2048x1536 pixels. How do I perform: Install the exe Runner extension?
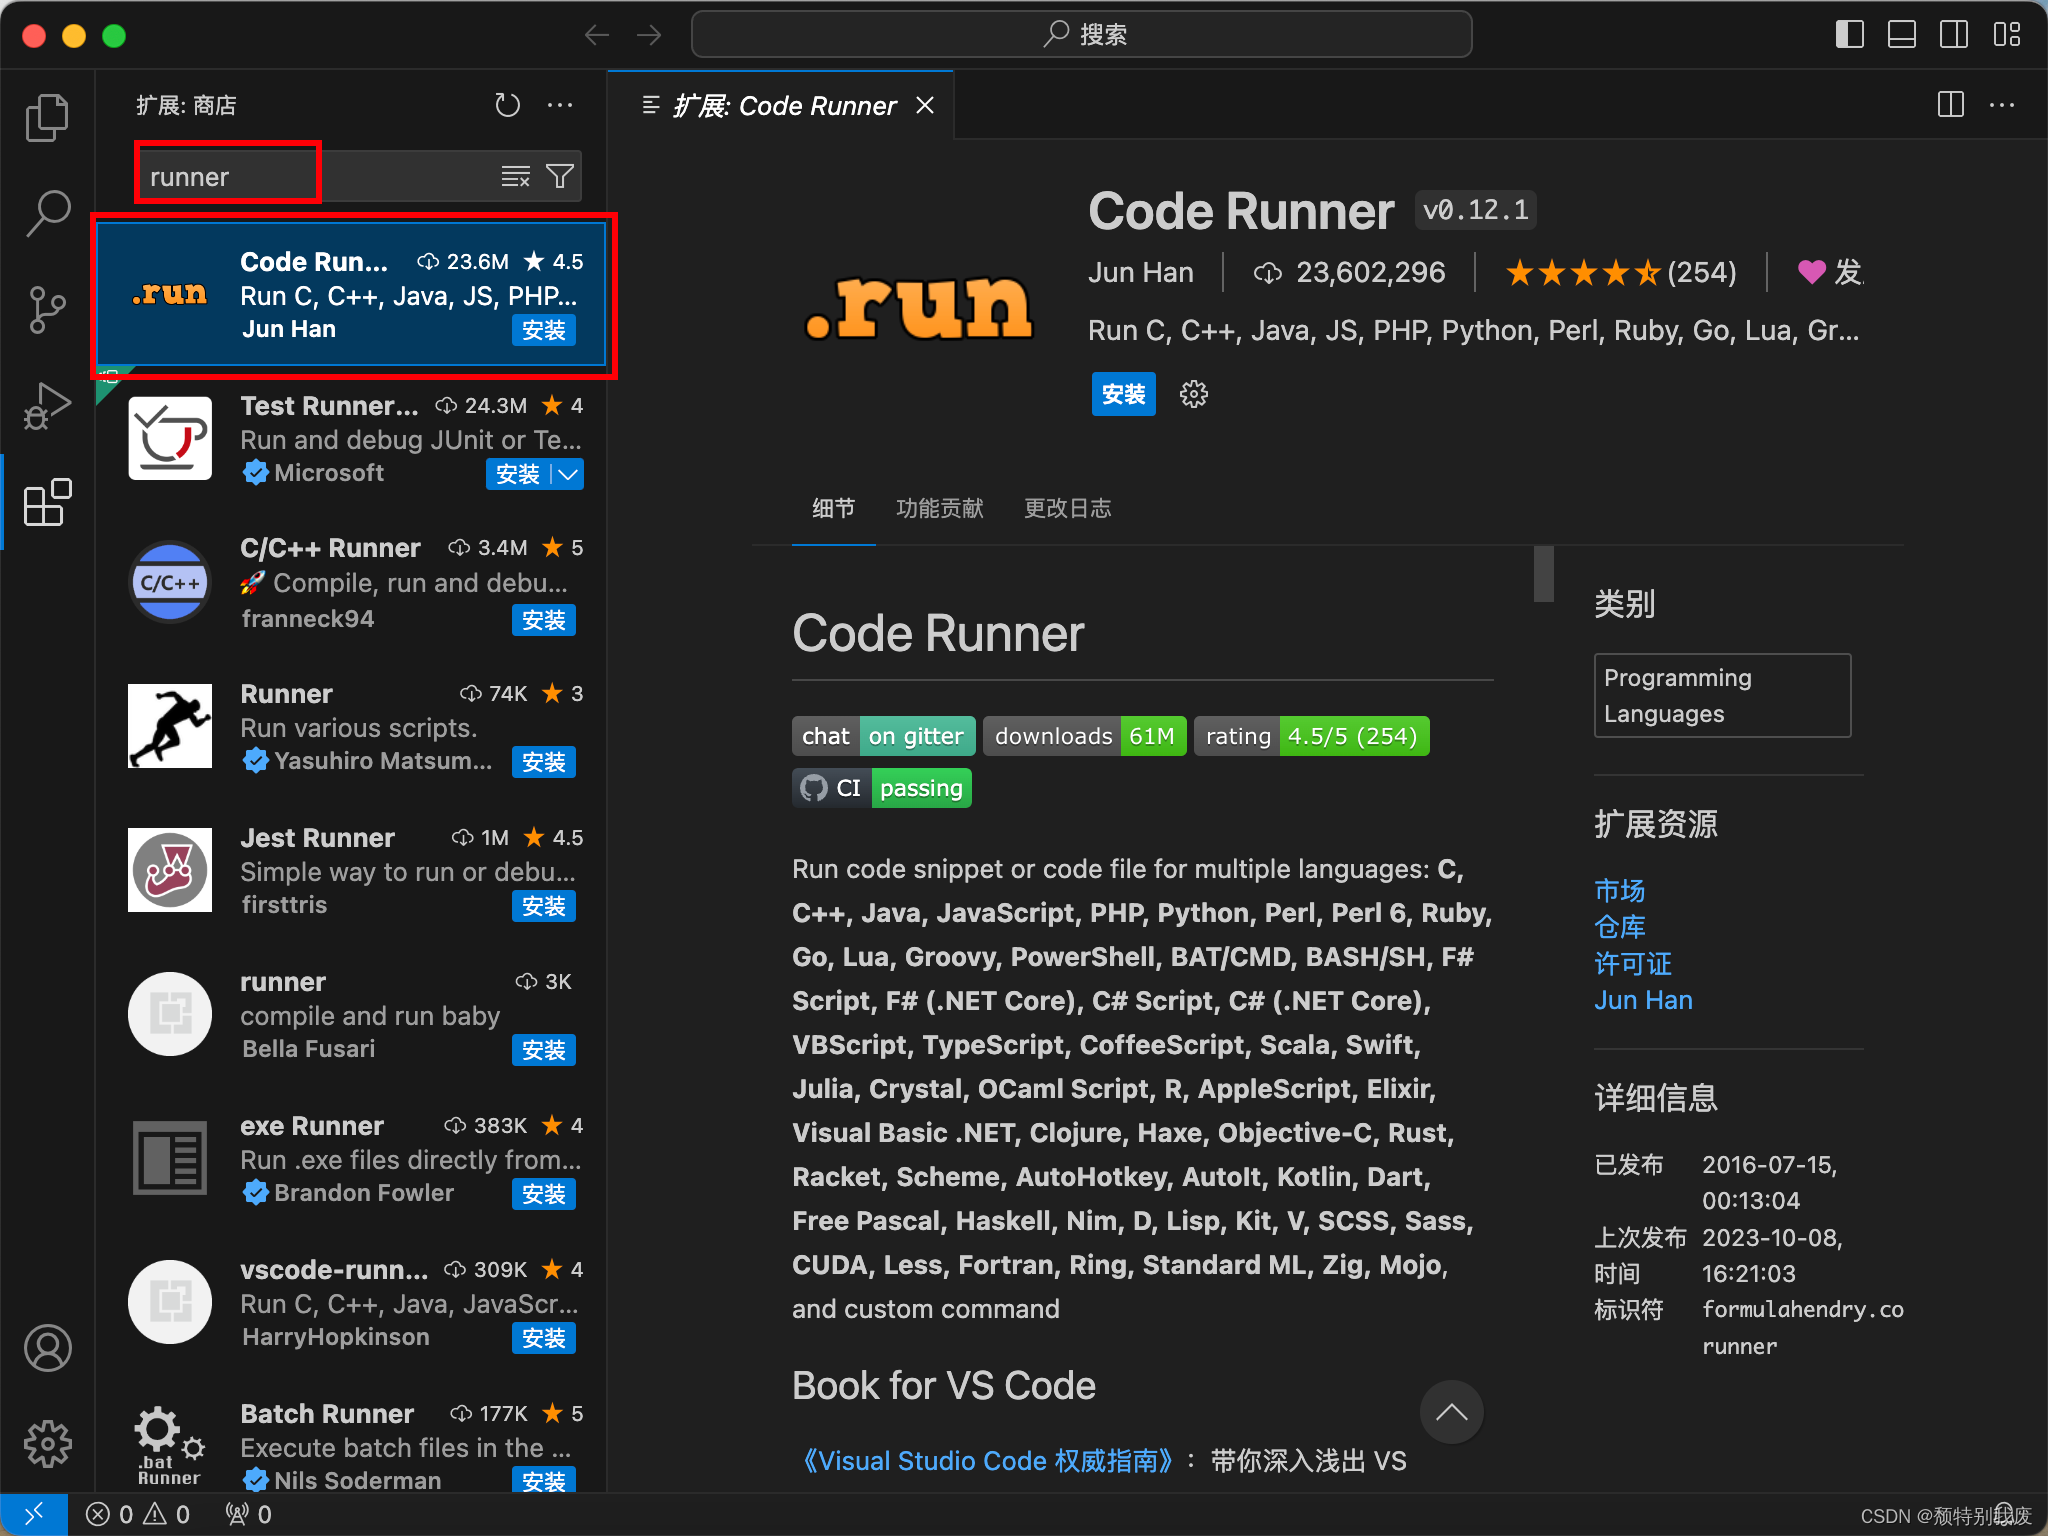544,1194
